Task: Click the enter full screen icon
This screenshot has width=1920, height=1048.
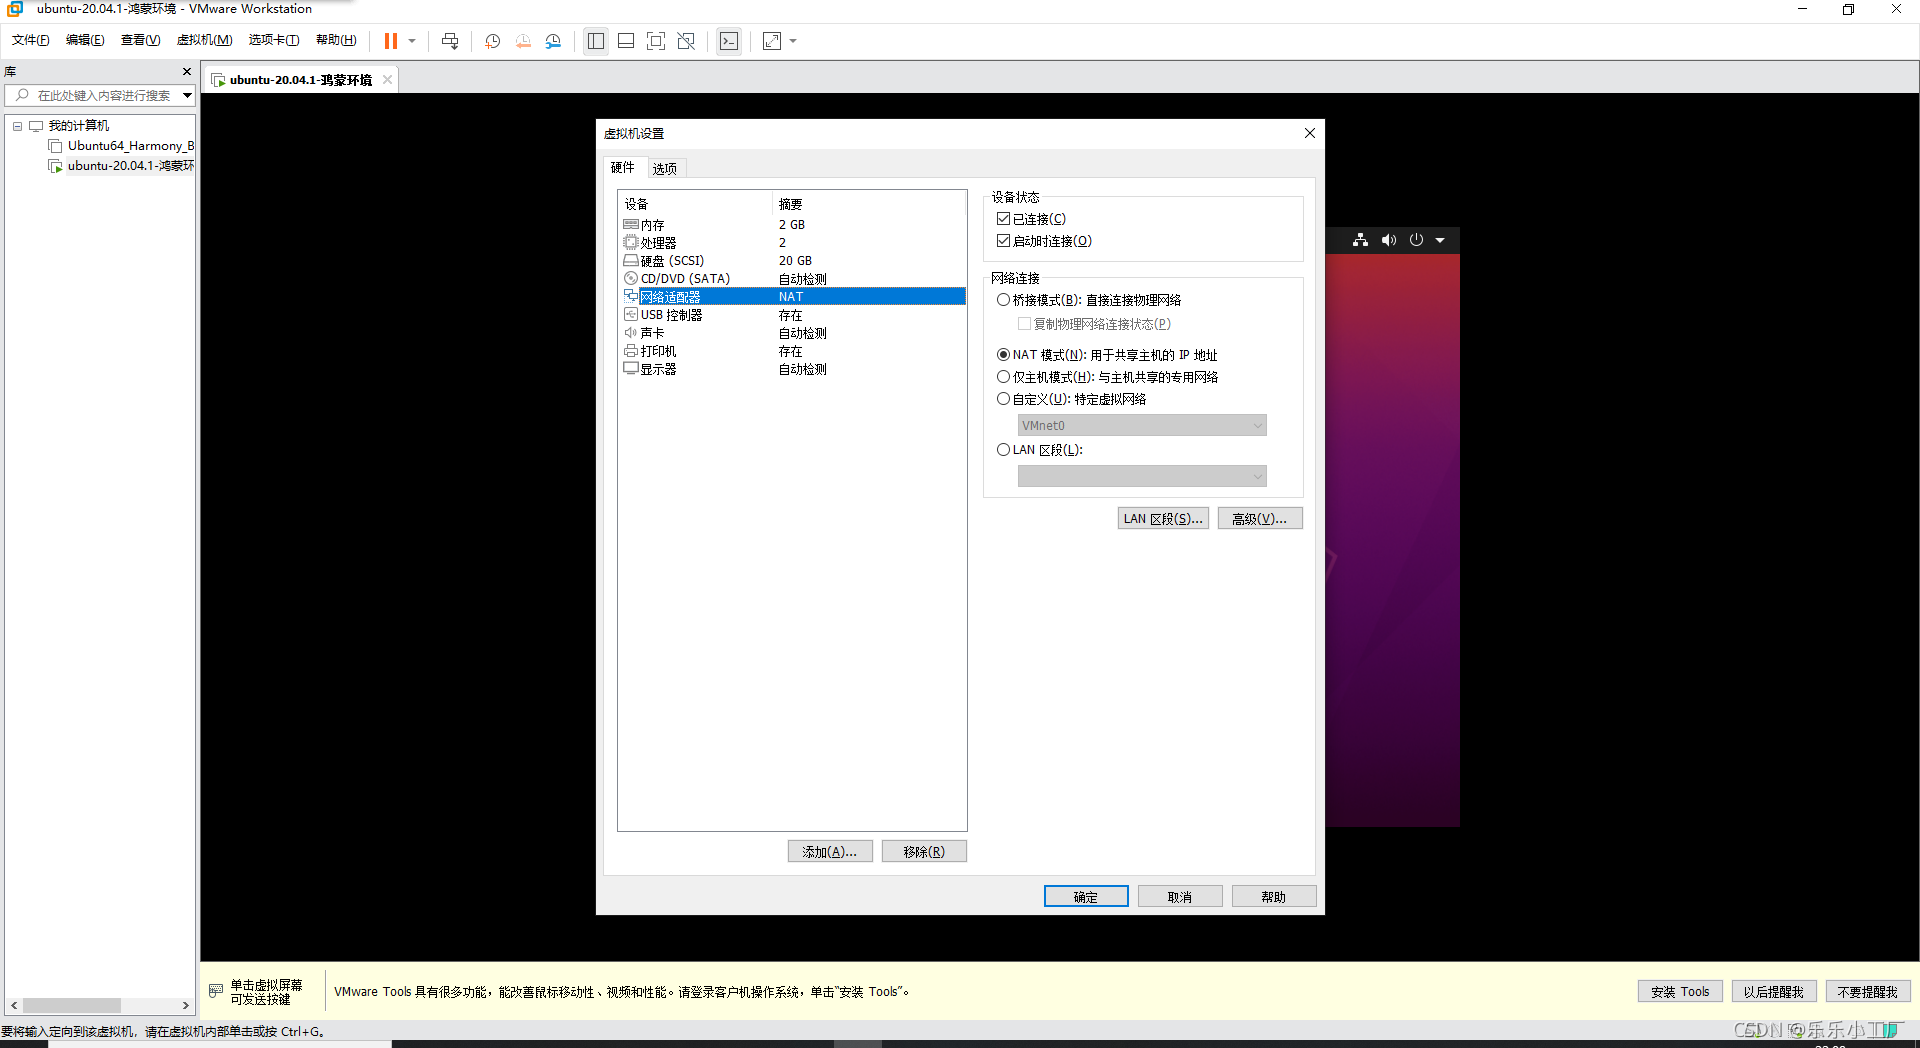Action: 656,41
